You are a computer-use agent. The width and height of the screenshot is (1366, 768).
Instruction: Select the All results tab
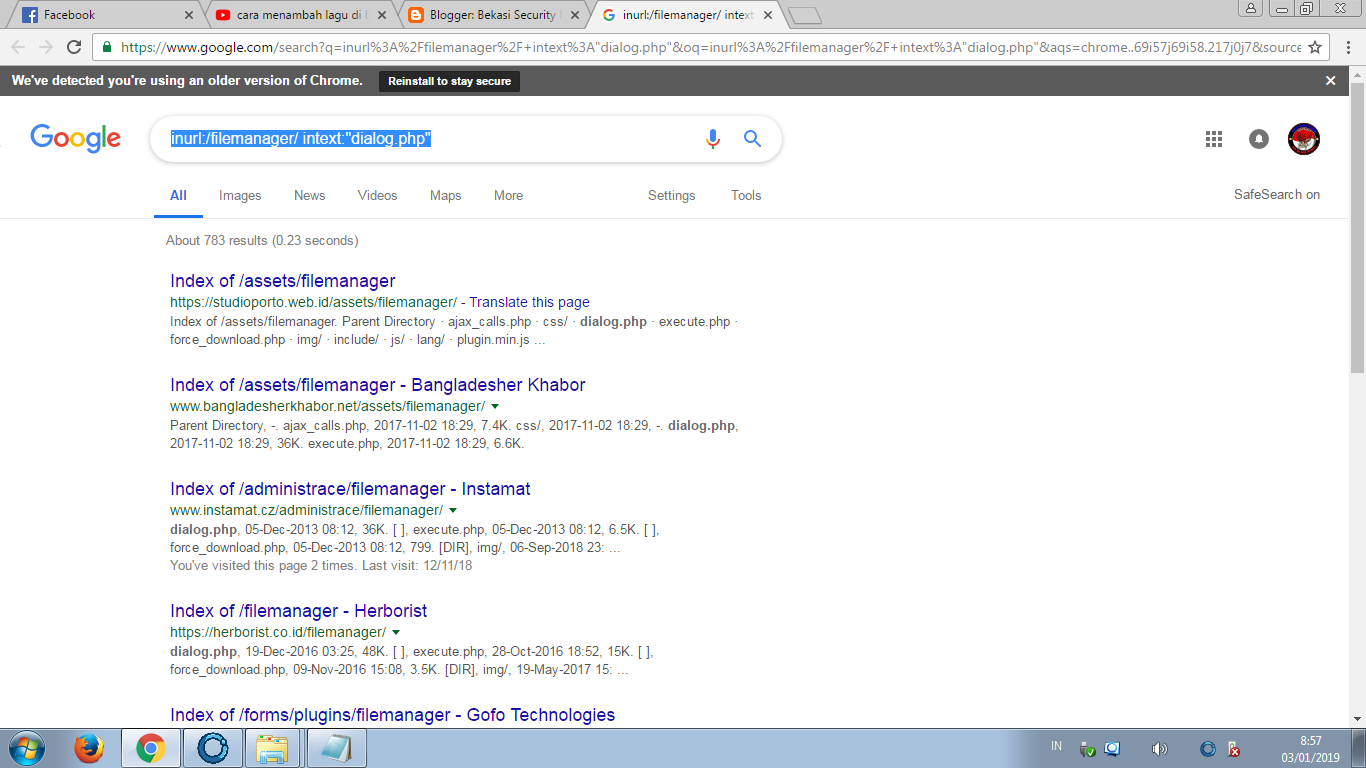(x=178, y=195)
